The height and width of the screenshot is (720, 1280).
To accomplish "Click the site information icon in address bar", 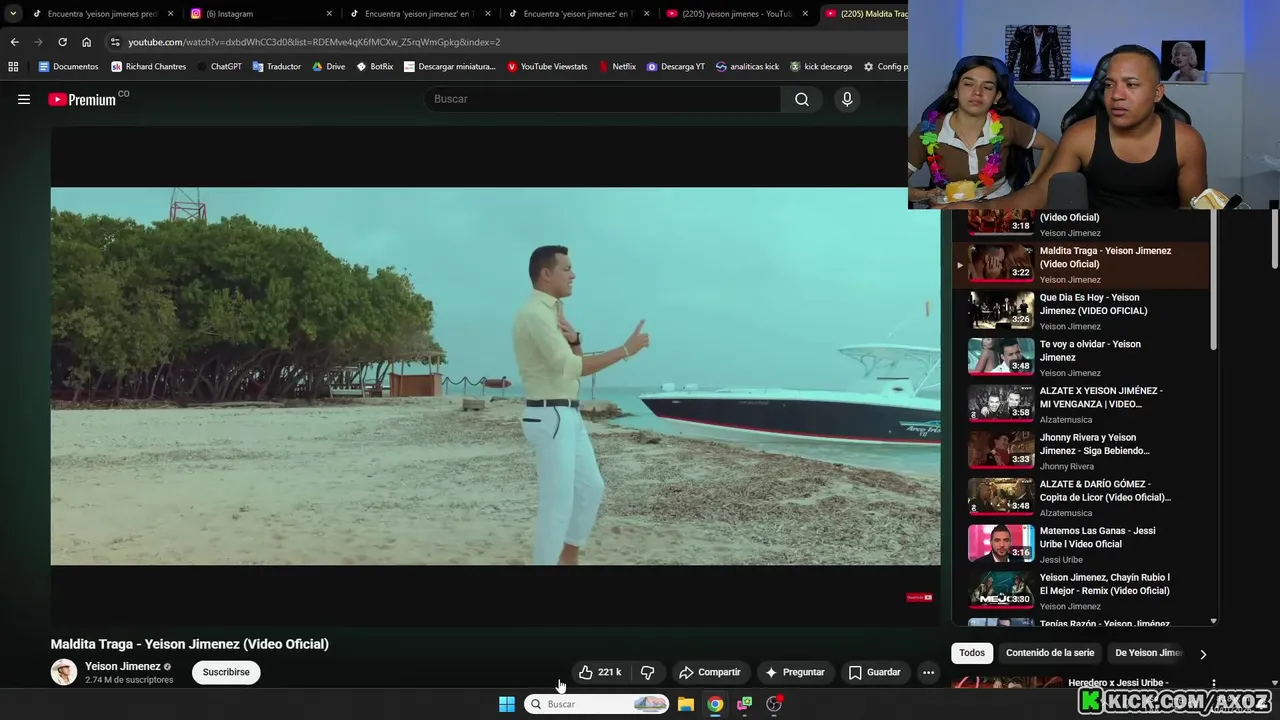I will tap(115, 42).
